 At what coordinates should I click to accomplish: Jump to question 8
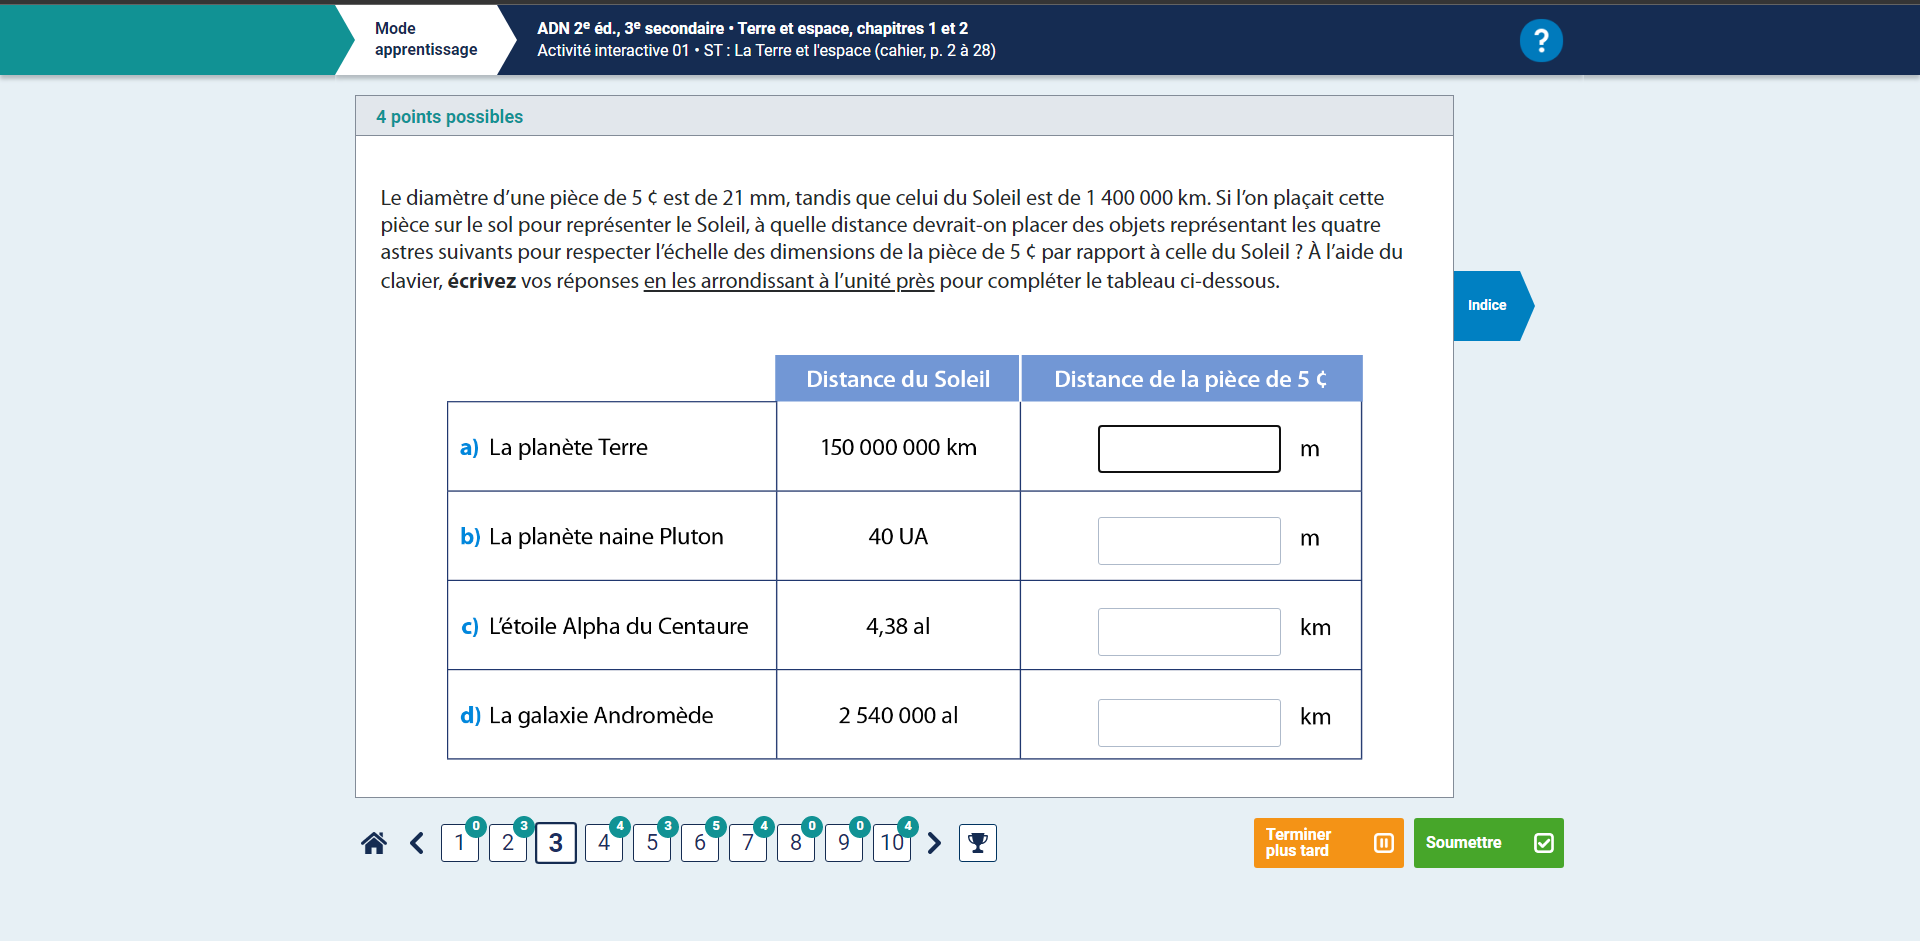(x=795, y=843)
